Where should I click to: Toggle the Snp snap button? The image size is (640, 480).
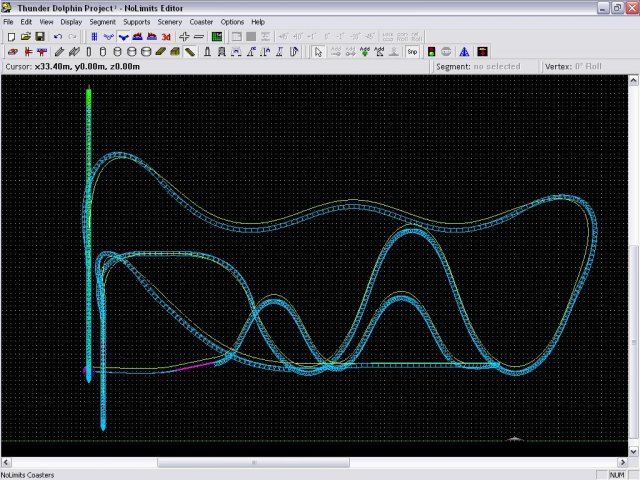tap(412, 52)
